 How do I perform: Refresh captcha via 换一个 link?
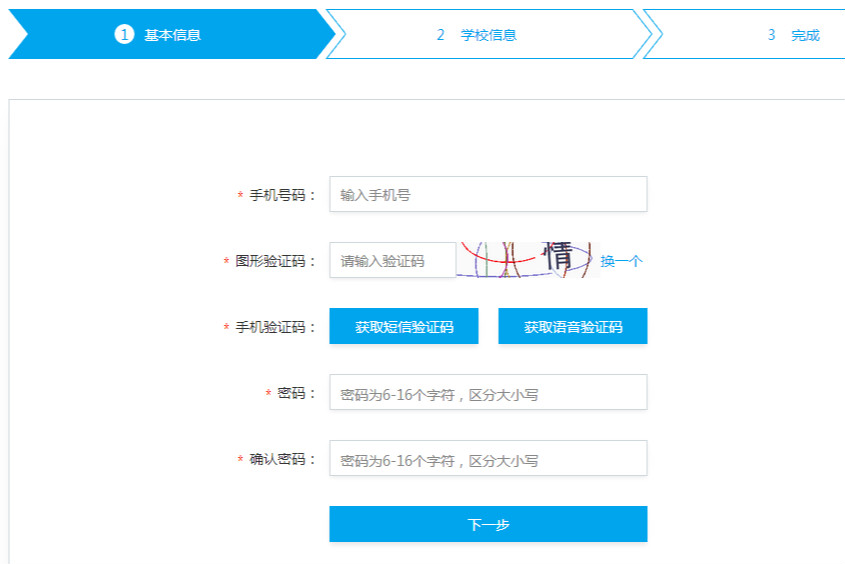coord(621,261)
